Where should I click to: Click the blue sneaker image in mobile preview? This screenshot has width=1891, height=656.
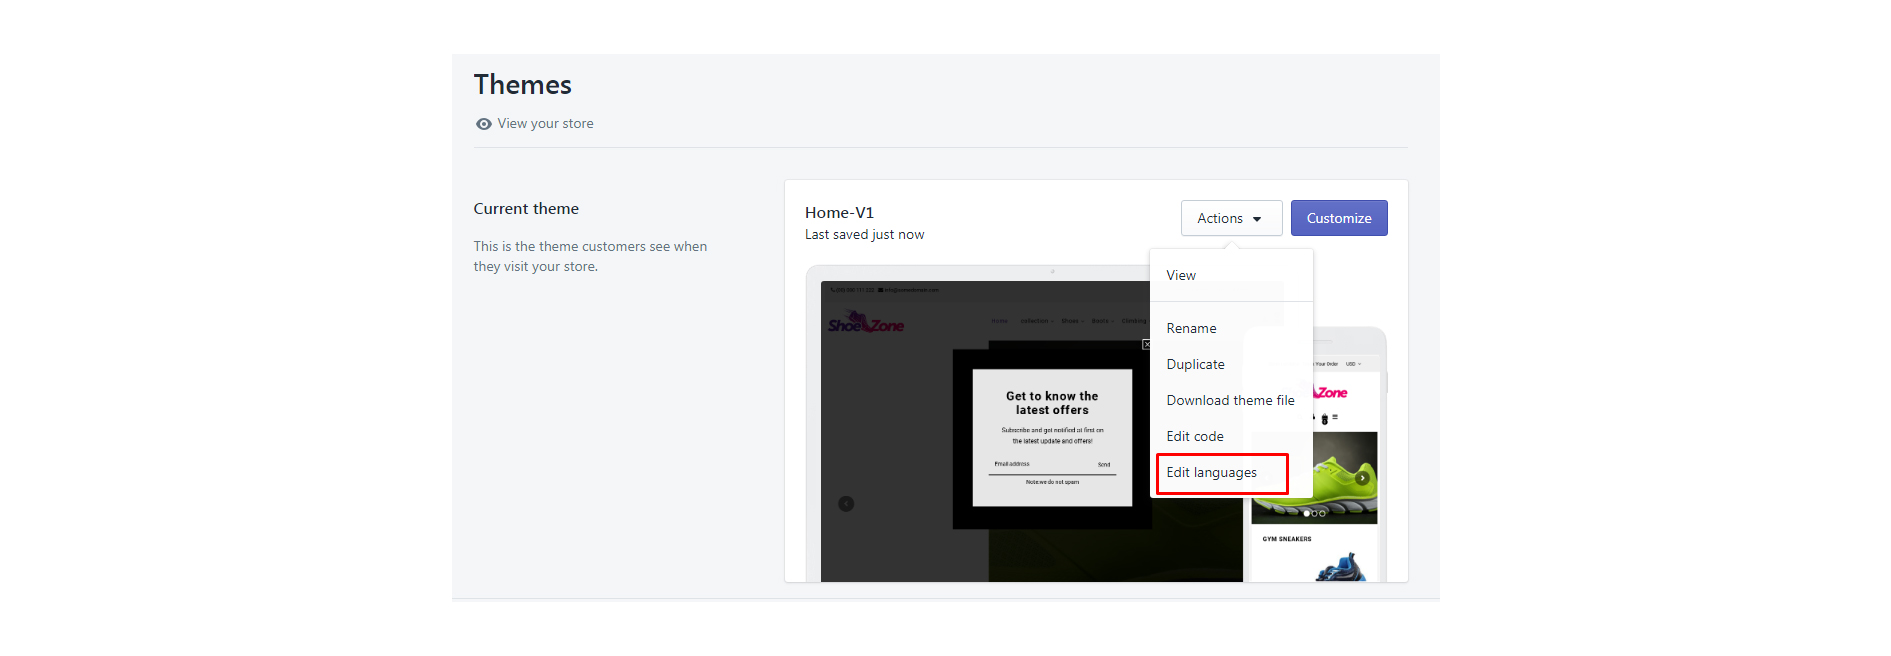pyautogui.click(x=1340, y=568)
